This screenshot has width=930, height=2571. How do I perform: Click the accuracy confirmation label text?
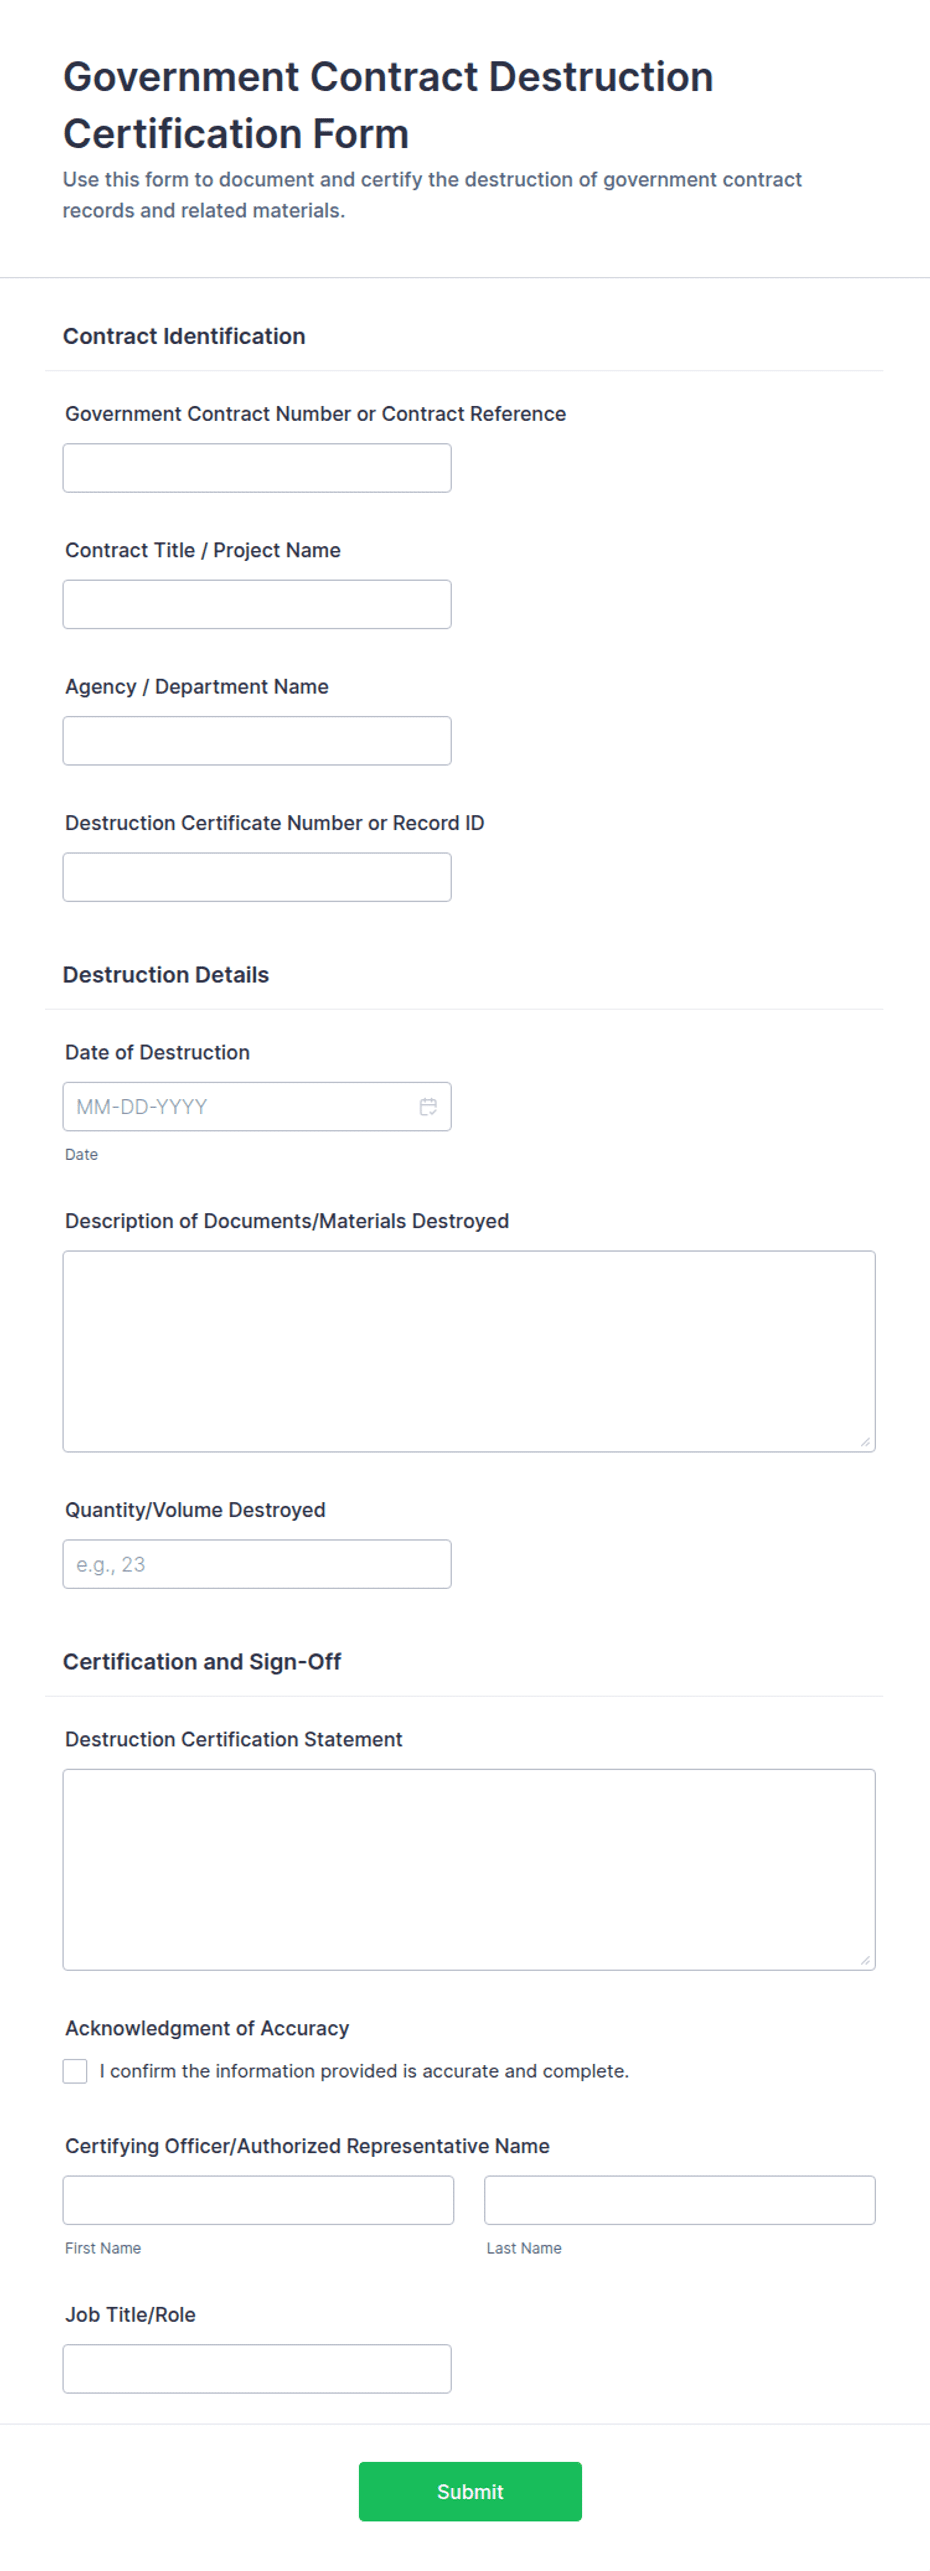coord(364,2071)
